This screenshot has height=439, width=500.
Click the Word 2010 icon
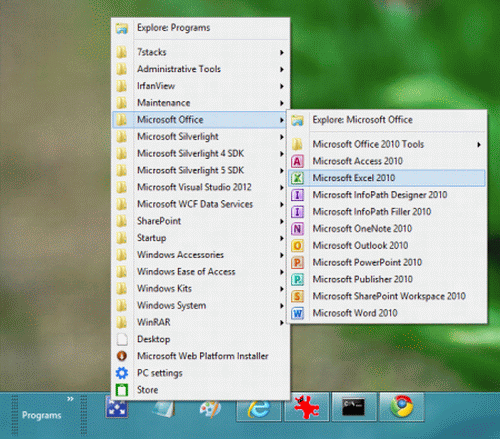click(297, 313)
